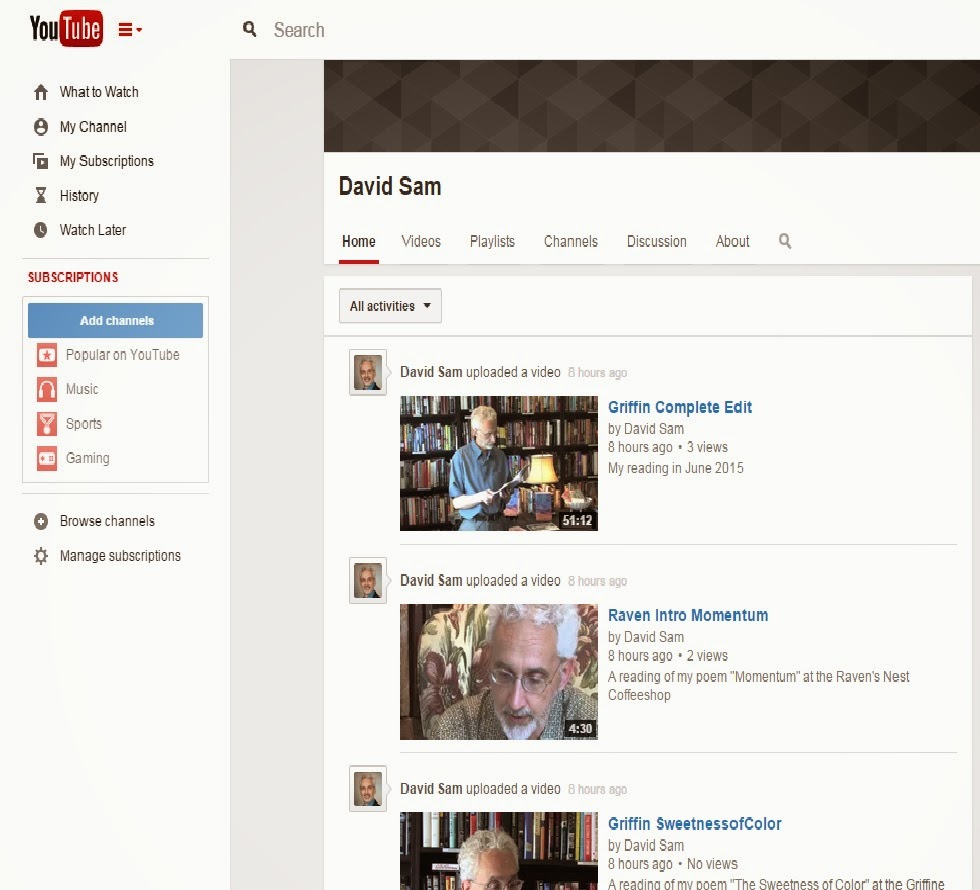Open Watch Later list
The image size is (980, 890).
[x=92, y=230]
